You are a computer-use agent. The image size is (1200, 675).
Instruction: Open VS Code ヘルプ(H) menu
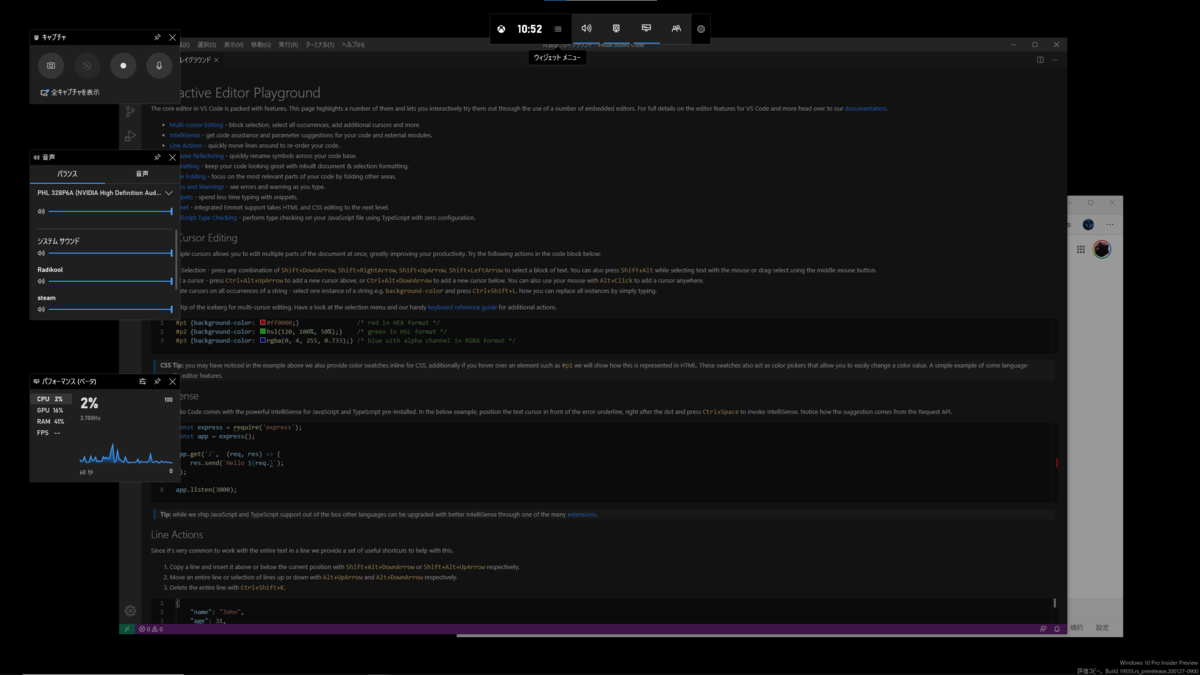tap(353, 45)
